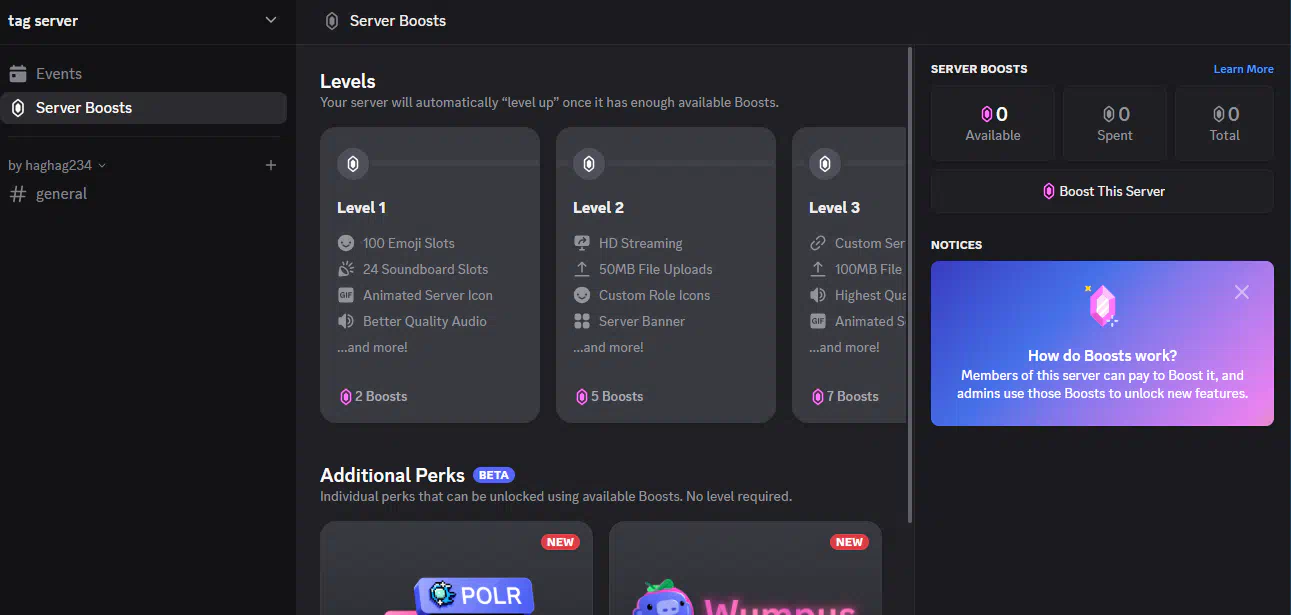1291x615 pixels.
Task: Click the Level 3 animated GIF icon
Action: coord(818,321)
